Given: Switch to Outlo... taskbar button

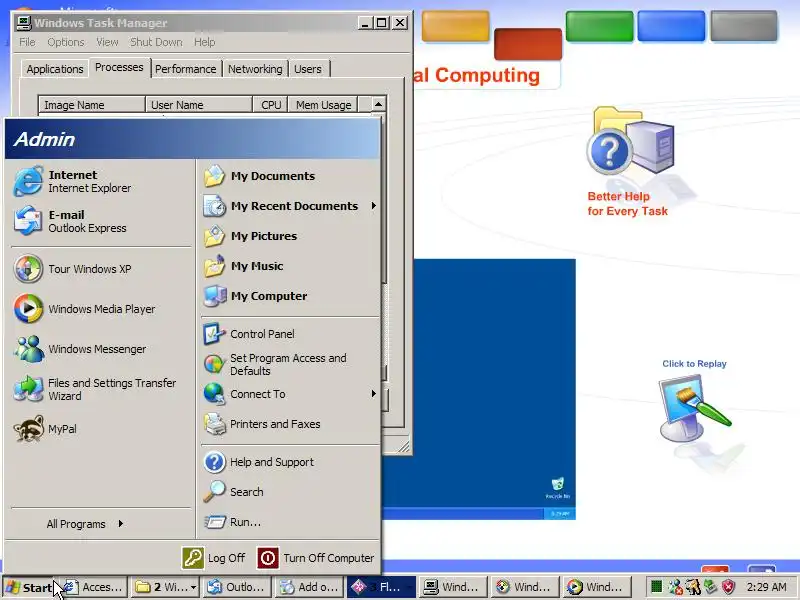Looking at the screenshot, I should tap(236, 587).
